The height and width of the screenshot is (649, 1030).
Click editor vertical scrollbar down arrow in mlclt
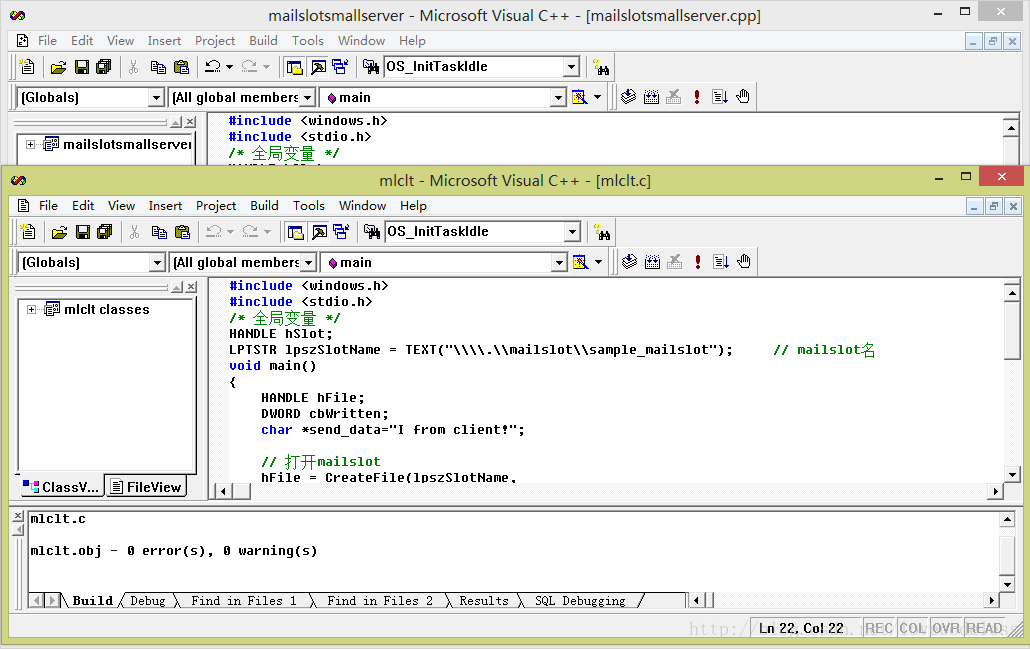1012,474
